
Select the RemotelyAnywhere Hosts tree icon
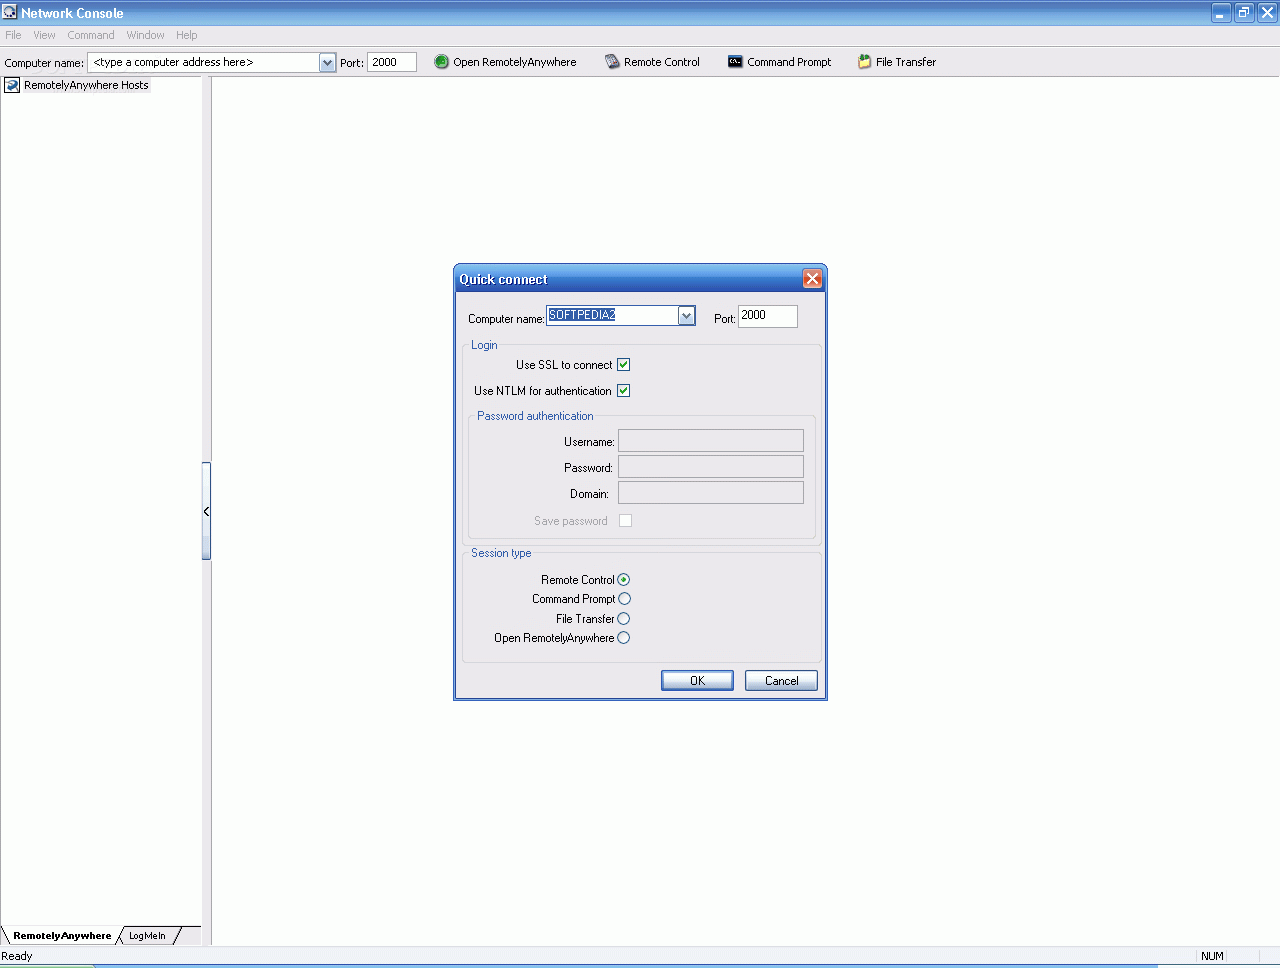(12, 85)
